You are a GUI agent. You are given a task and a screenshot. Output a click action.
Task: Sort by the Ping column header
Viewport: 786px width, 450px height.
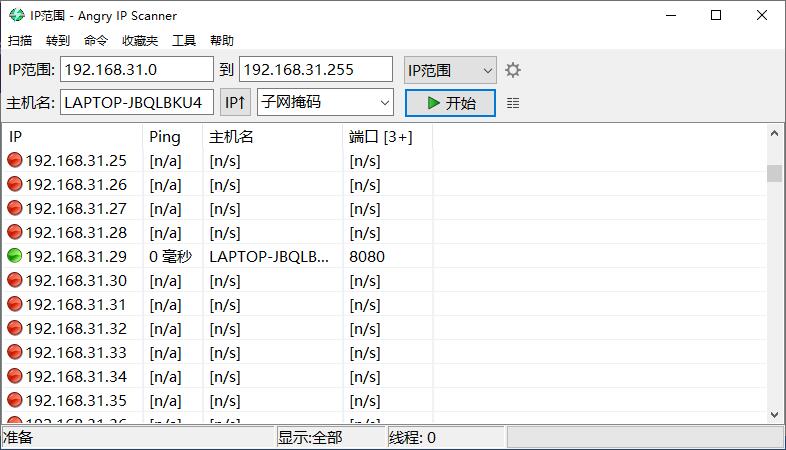(173, 136)
